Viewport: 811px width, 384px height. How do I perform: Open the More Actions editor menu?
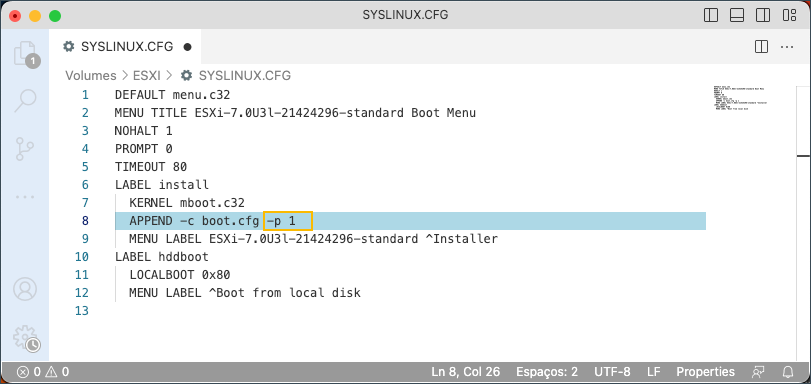pos(787,47)
